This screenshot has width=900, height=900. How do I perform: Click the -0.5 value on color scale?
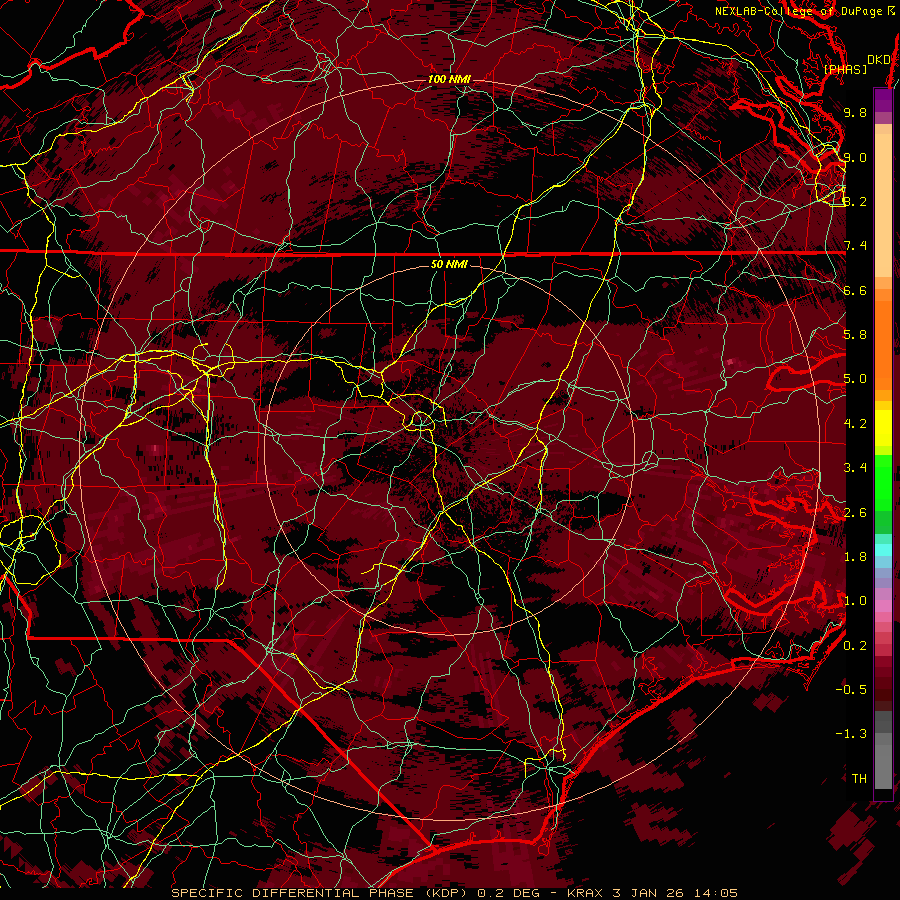tap(851, 690)
